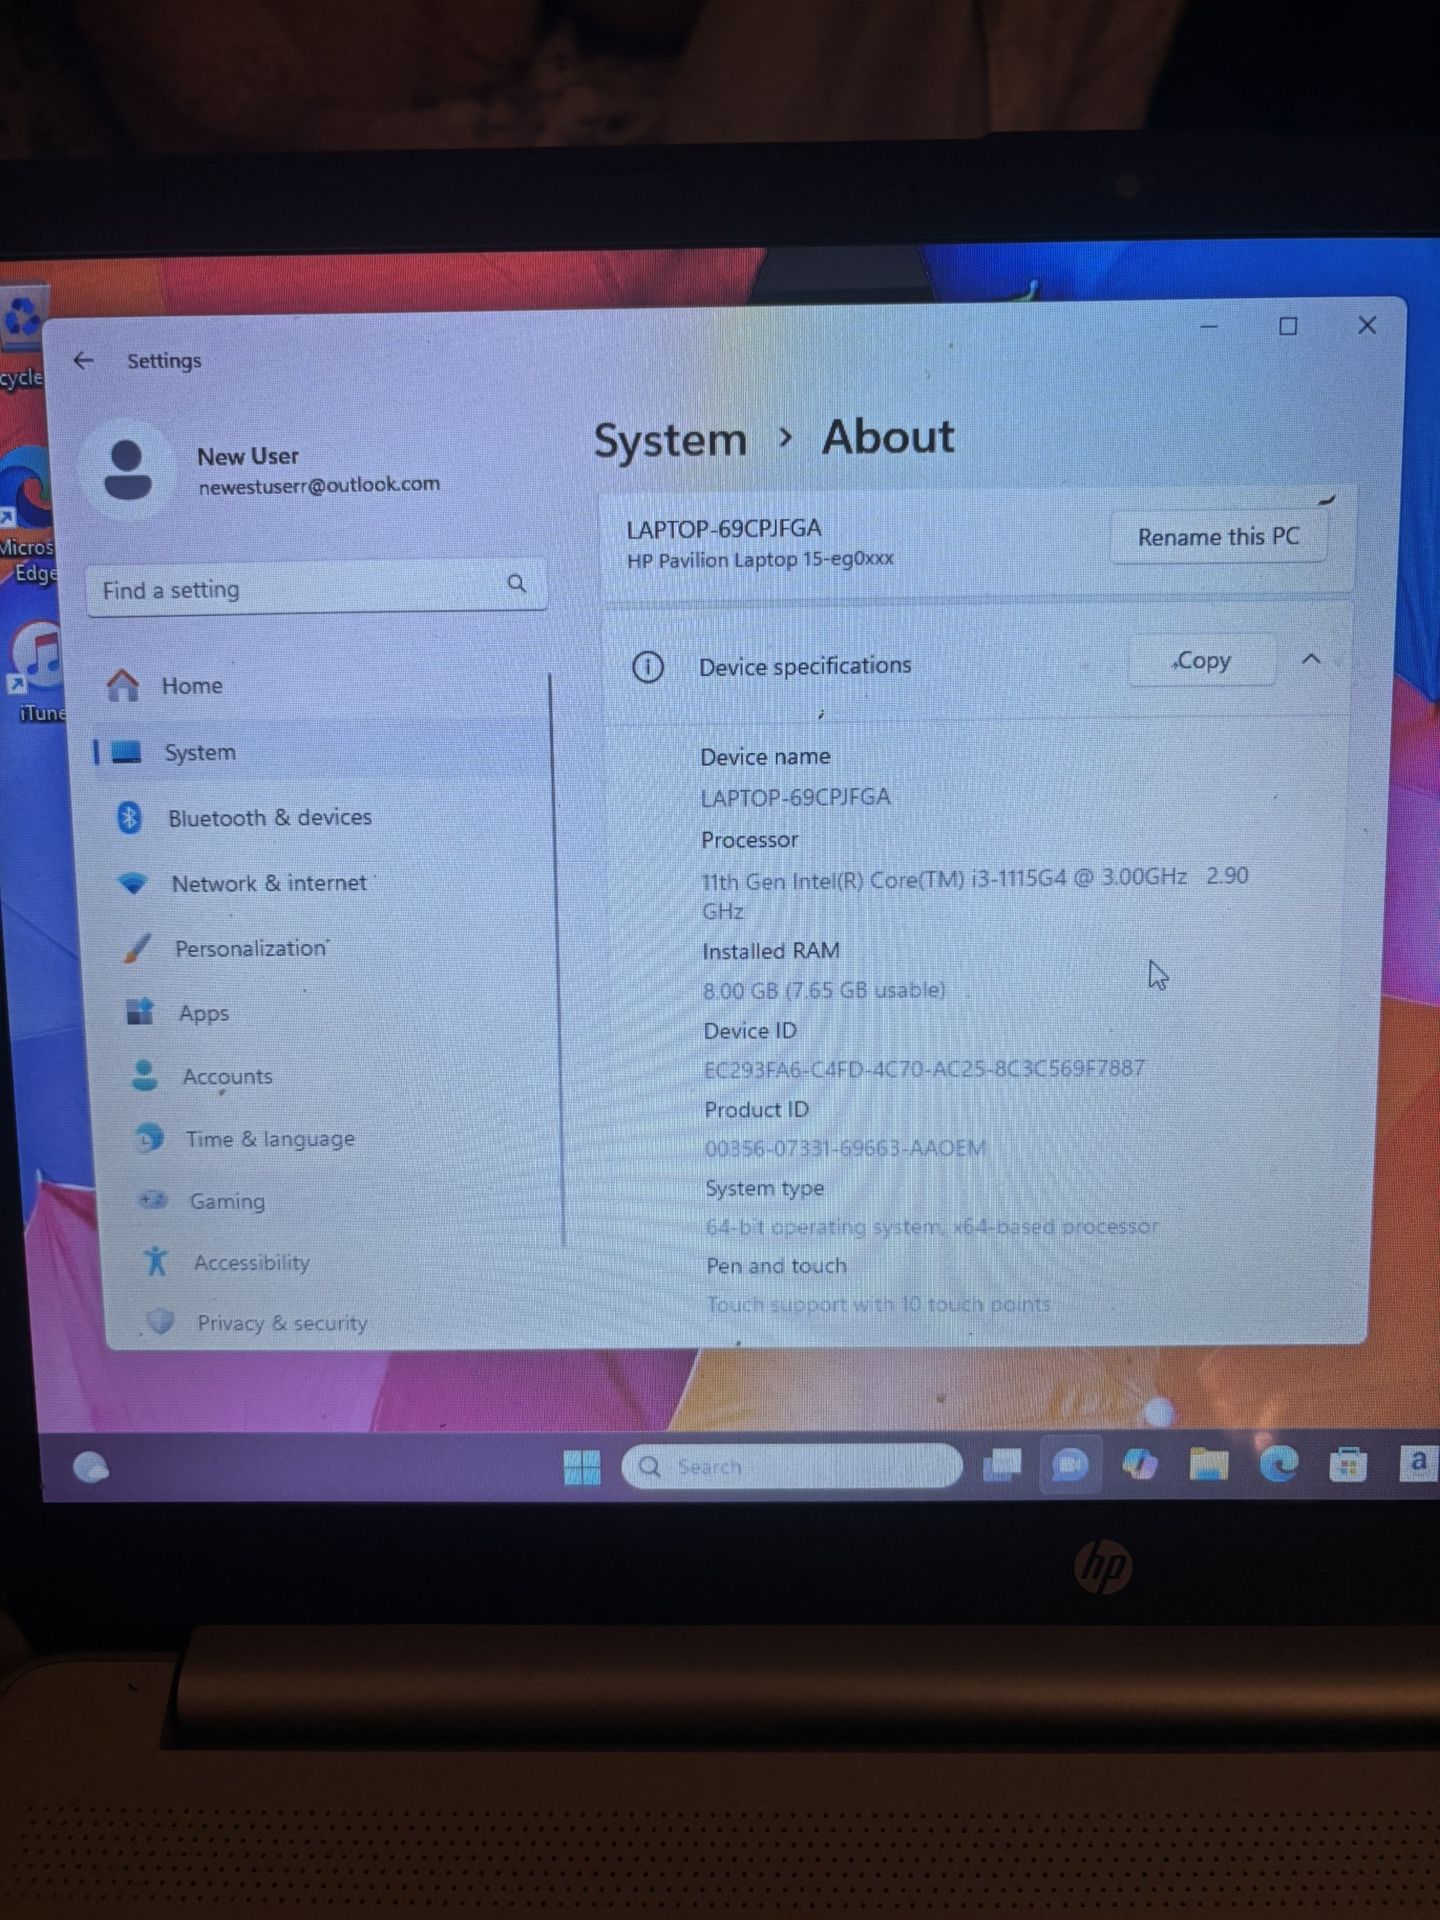The width and height of the screenshot is (1440, 1920).
Task: Go to Network & internet settings
Action: point(245,883)
